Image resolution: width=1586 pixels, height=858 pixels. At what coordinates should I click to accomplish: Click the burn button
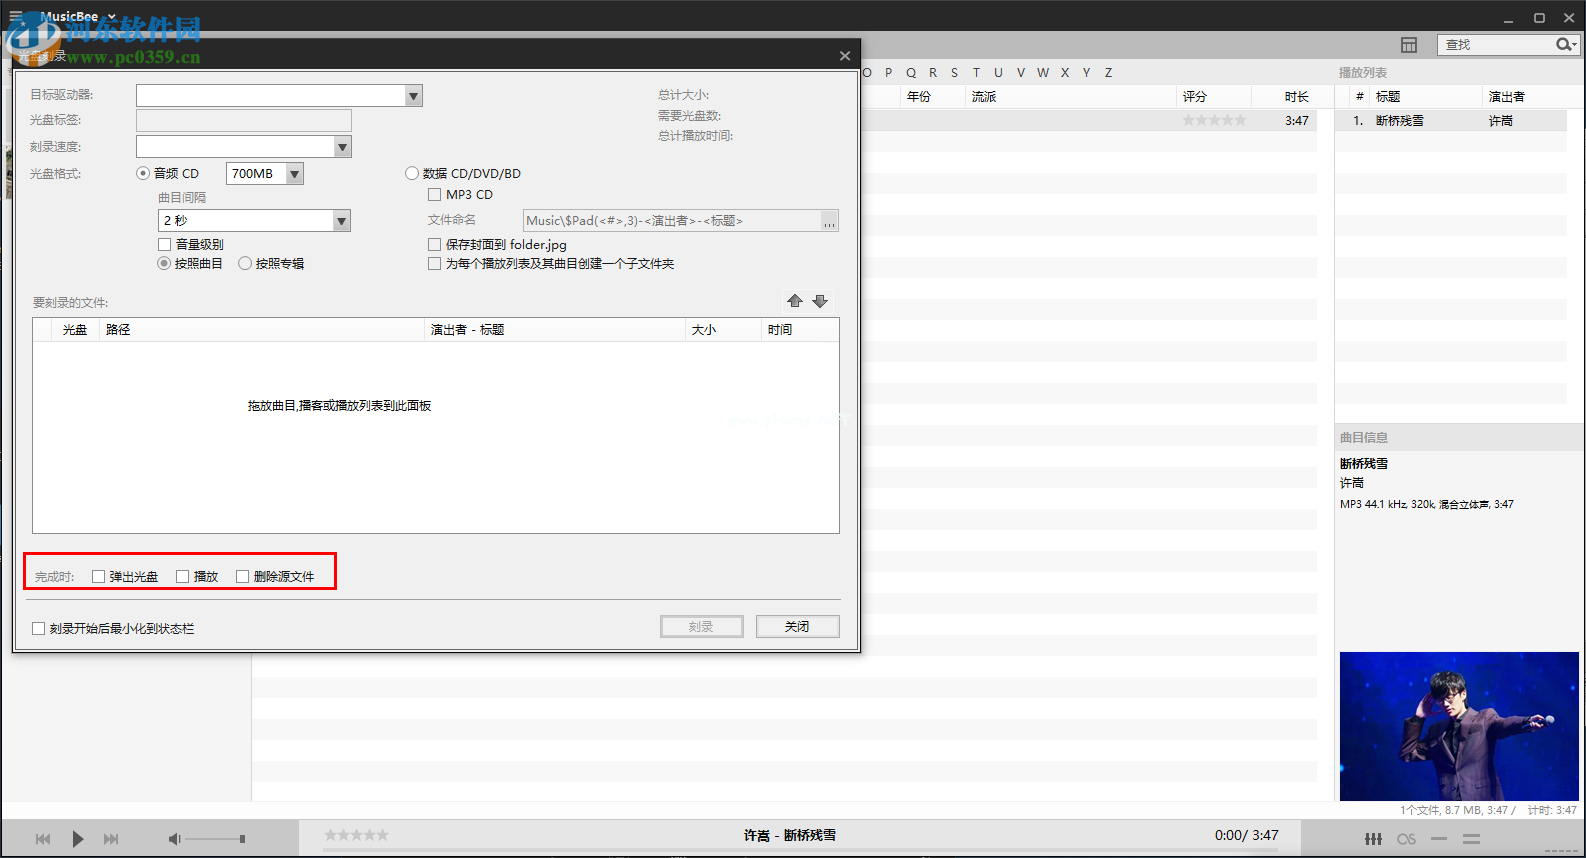coord(702,626)
